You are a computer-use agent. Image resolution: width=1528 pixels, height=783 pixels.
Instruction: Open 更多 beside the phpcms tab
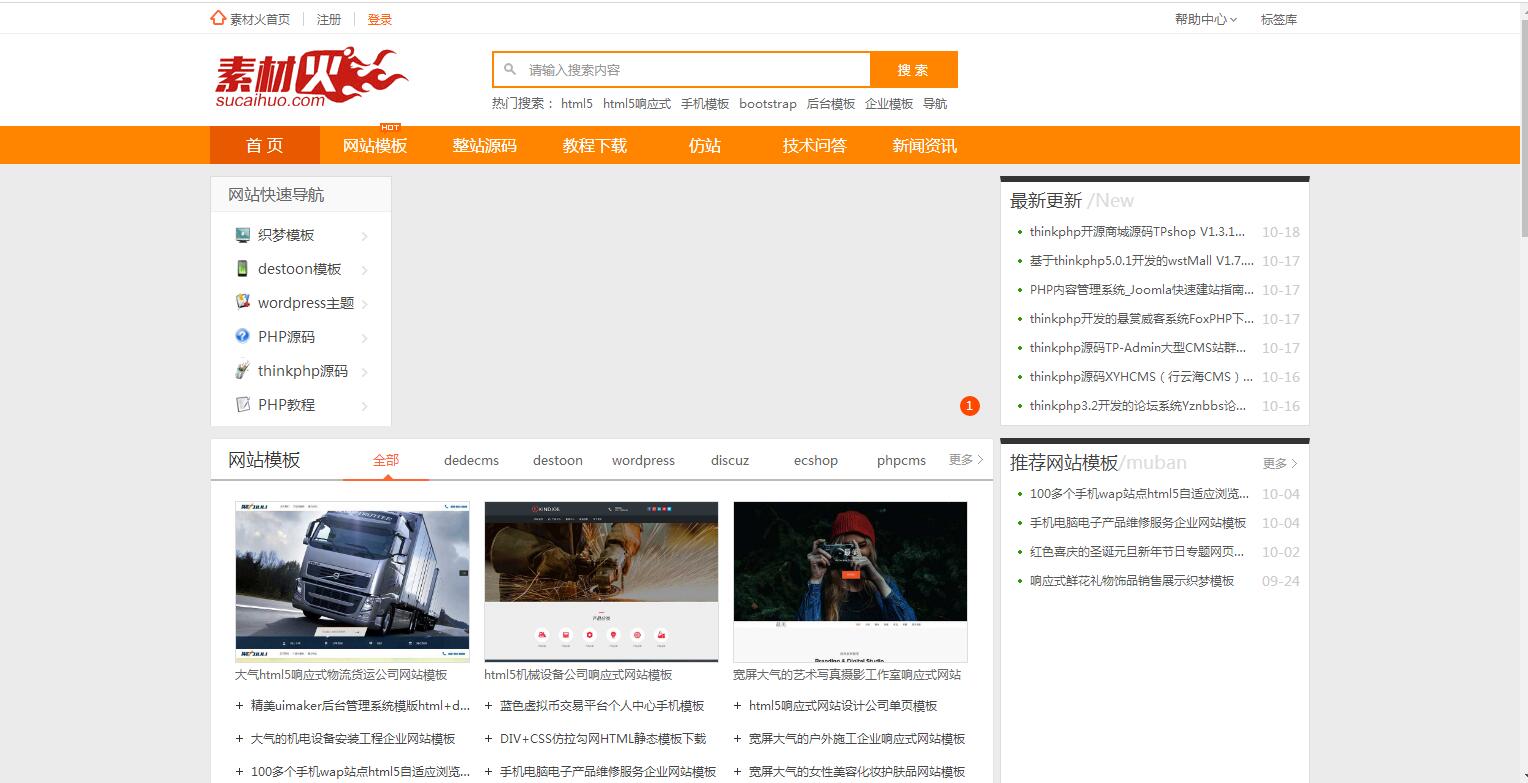pyautogui.click(x=963, y=460)
